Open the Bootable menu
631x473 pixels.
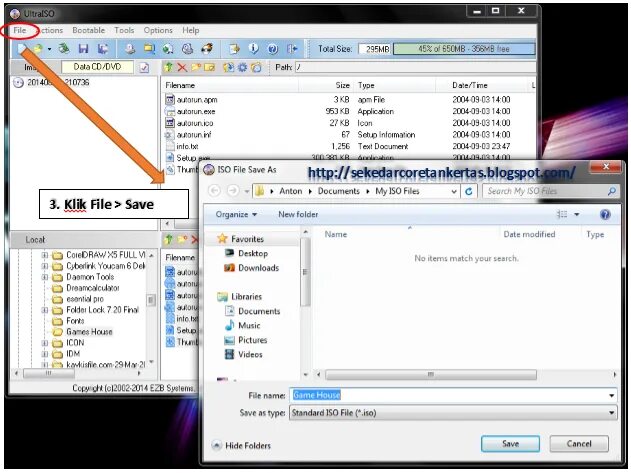(89, 30)
